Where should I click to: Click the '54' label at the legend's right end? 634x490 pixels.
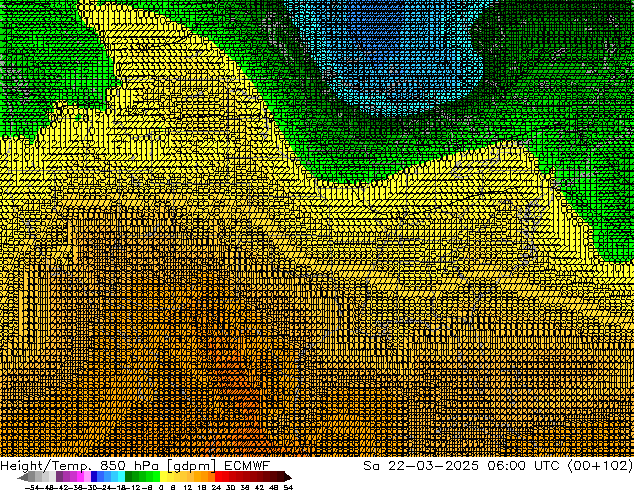tap(288, 487)
